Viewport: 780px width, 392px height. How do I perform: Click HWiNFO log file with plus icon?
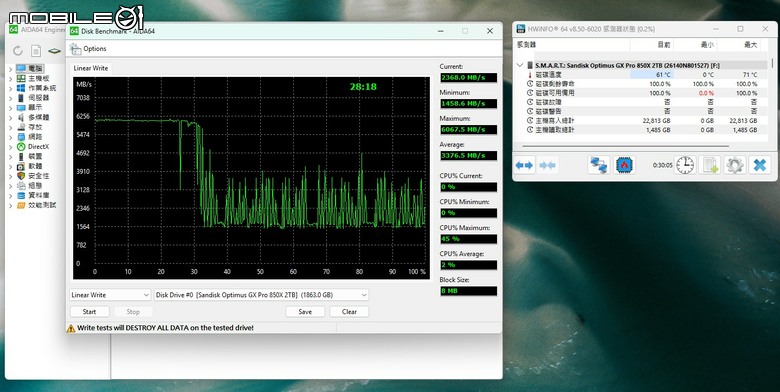pyautogui.click(x=709, y=165)
